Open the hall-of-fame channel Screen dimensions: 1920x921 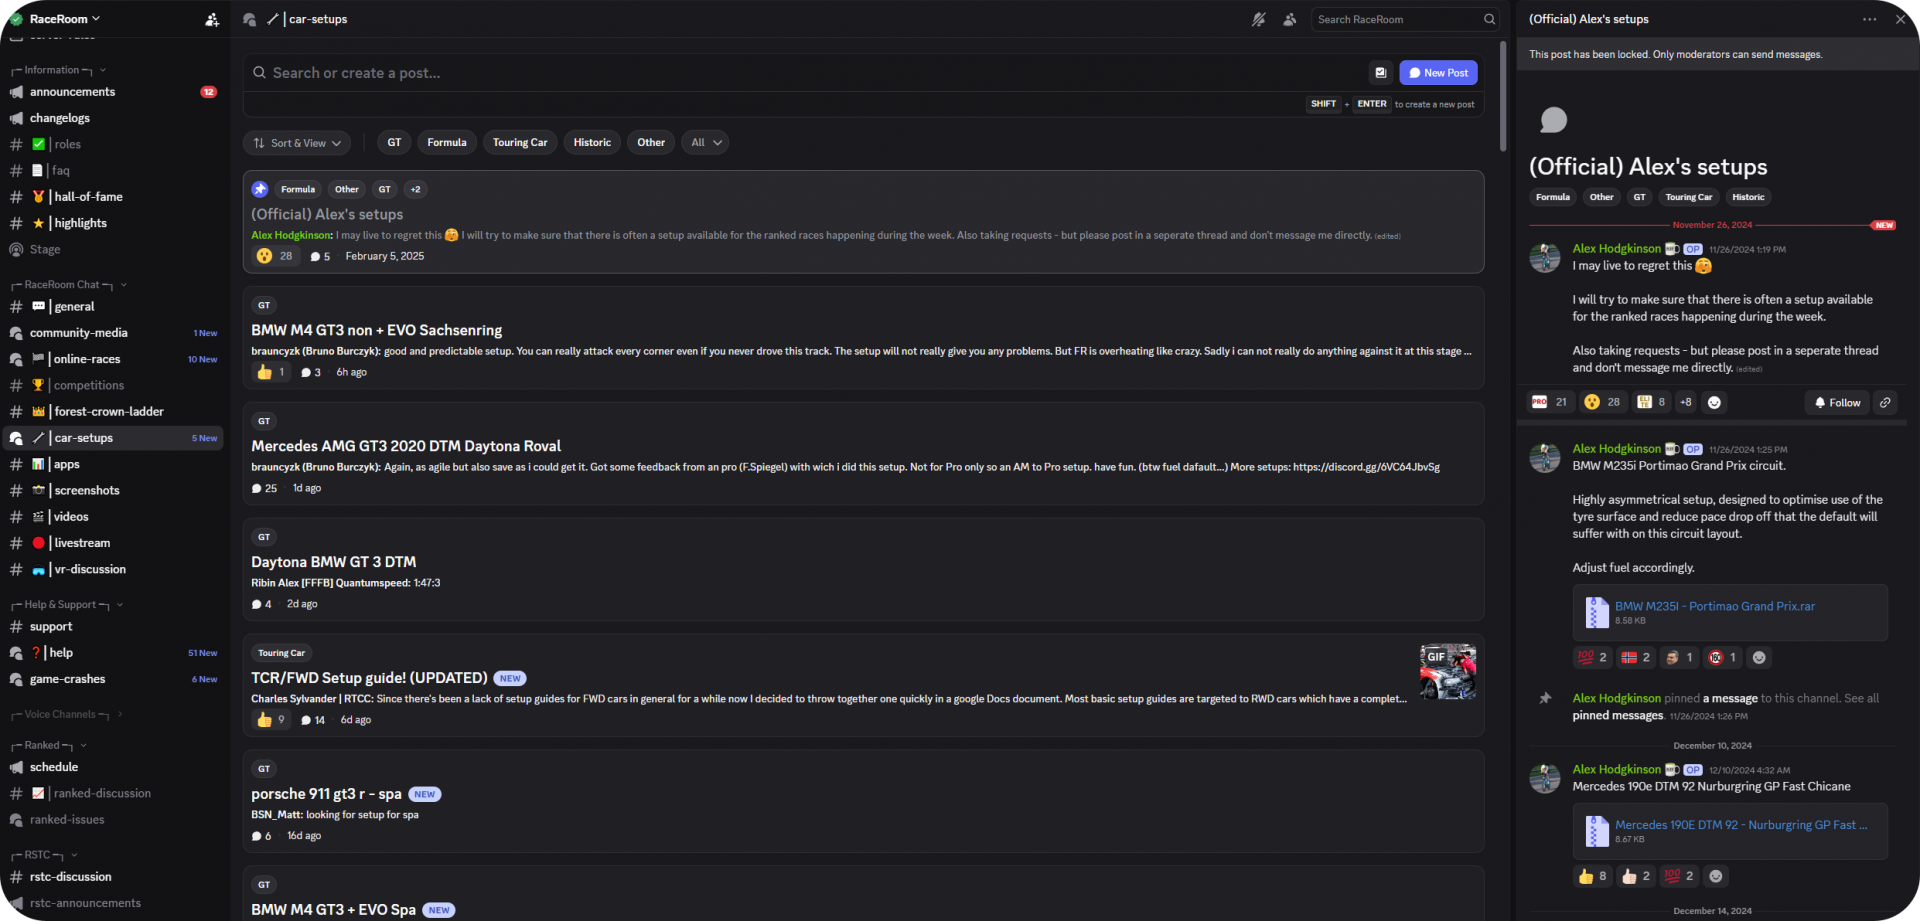[114, 197]
